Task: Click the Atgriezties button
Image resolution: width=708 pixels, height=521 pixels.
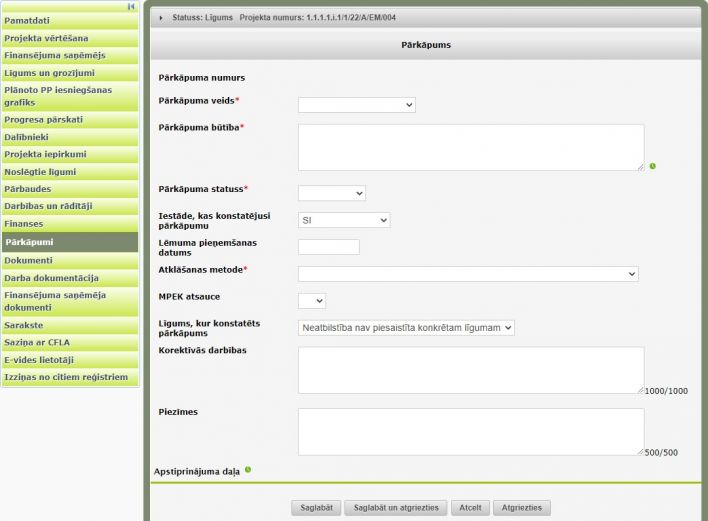Action: coord(521,508)
